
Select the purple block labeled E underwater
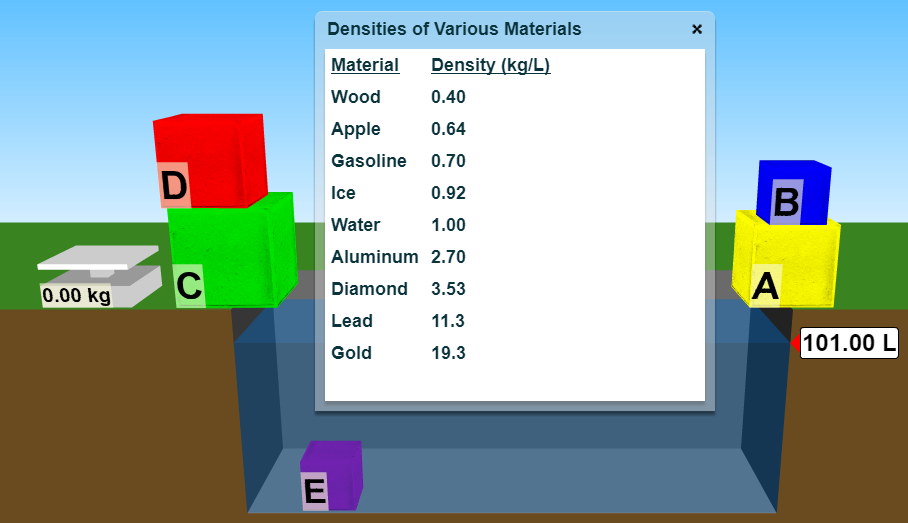pos(331,476)
